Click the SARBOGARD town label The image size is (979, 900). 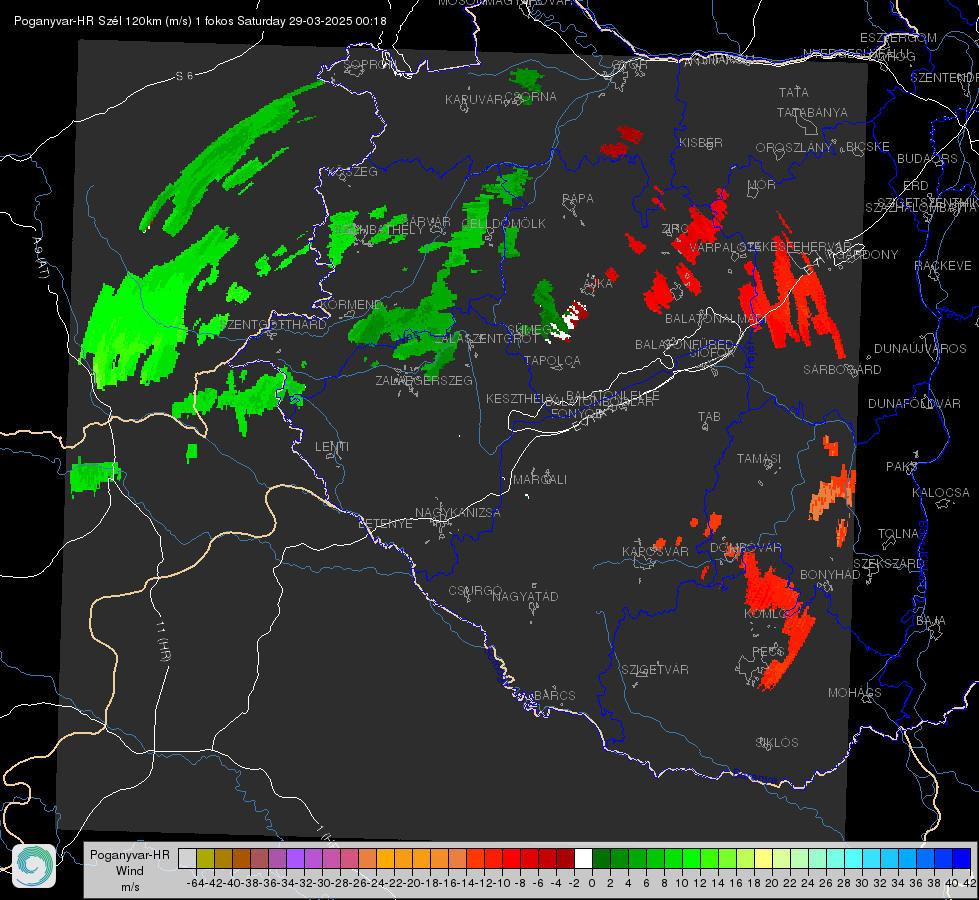click(842, 370)
